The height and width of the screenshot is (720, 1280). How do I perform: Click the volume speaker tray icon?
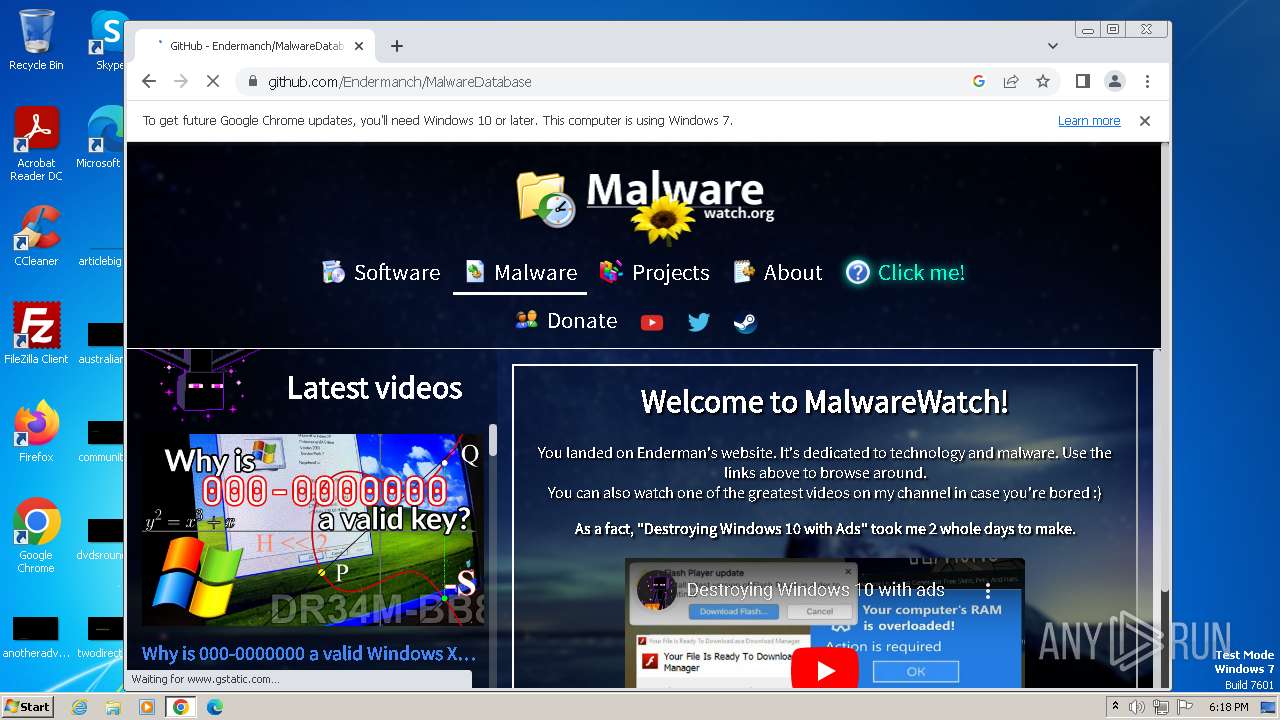[1137, 707]
